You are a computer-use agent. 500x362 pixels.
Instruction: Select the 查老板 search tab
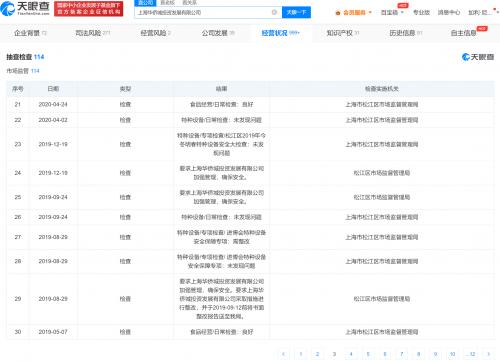point(167,3)
